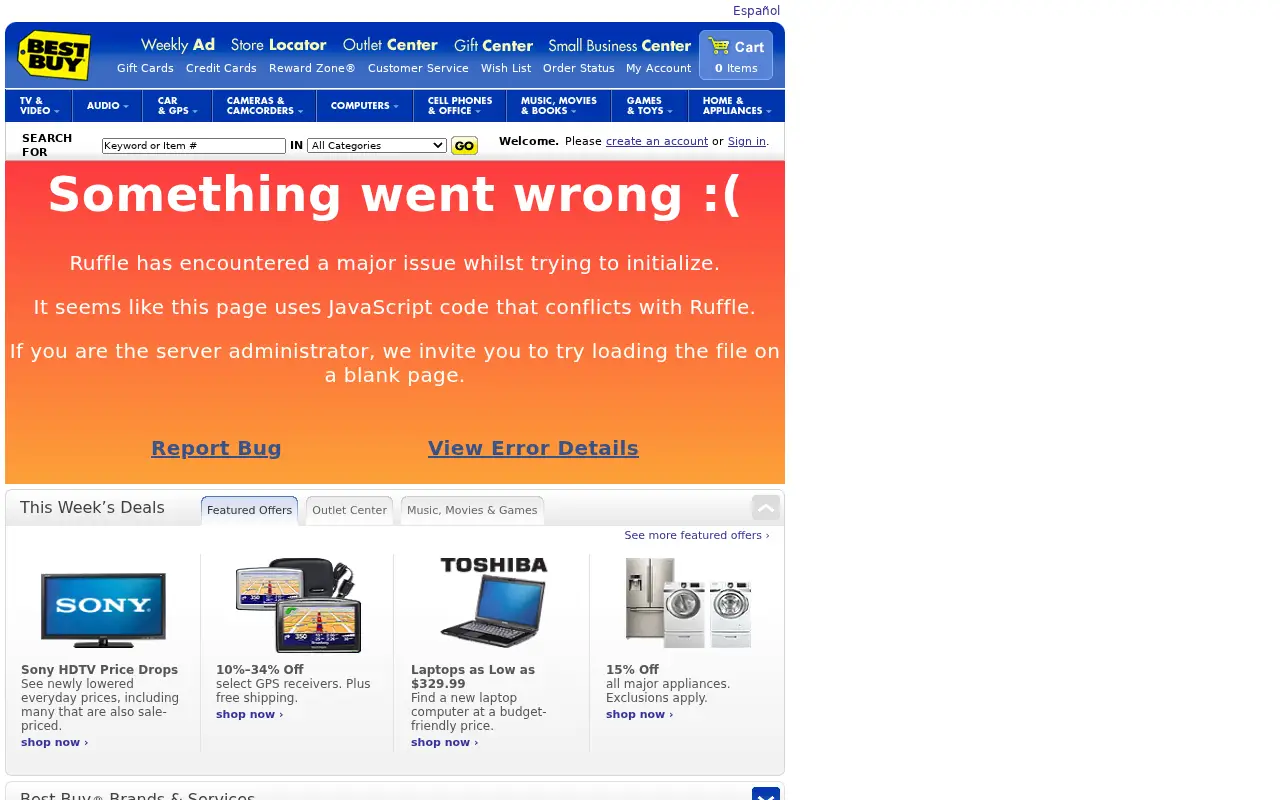Click the yellow GO search button

464,146
